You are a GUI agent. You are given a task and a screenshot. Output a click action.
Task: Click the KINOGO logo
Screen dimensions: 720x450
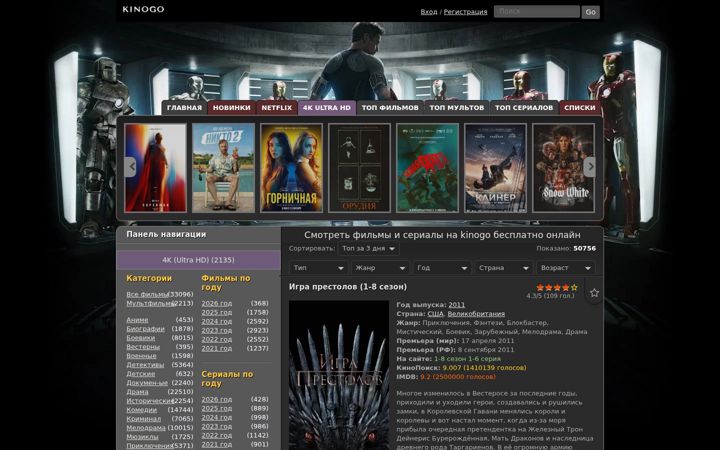(143, 9)
